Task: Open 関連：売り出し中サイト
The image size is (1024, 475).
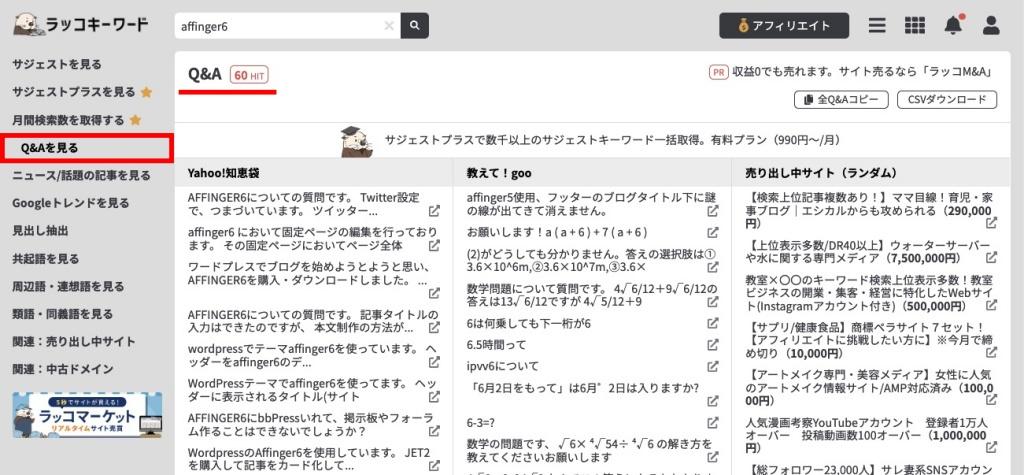Action: tap(74, 342)
